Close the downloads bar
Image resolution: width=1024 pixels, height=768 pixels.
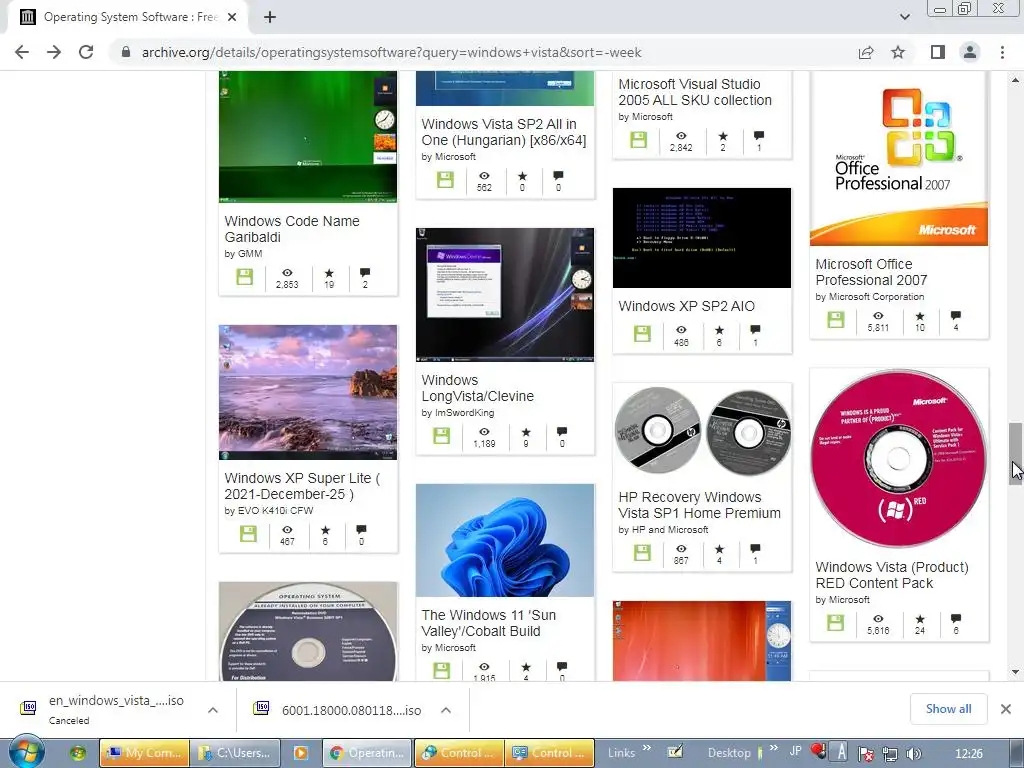pyautogui.click(x=1006, y=709)
